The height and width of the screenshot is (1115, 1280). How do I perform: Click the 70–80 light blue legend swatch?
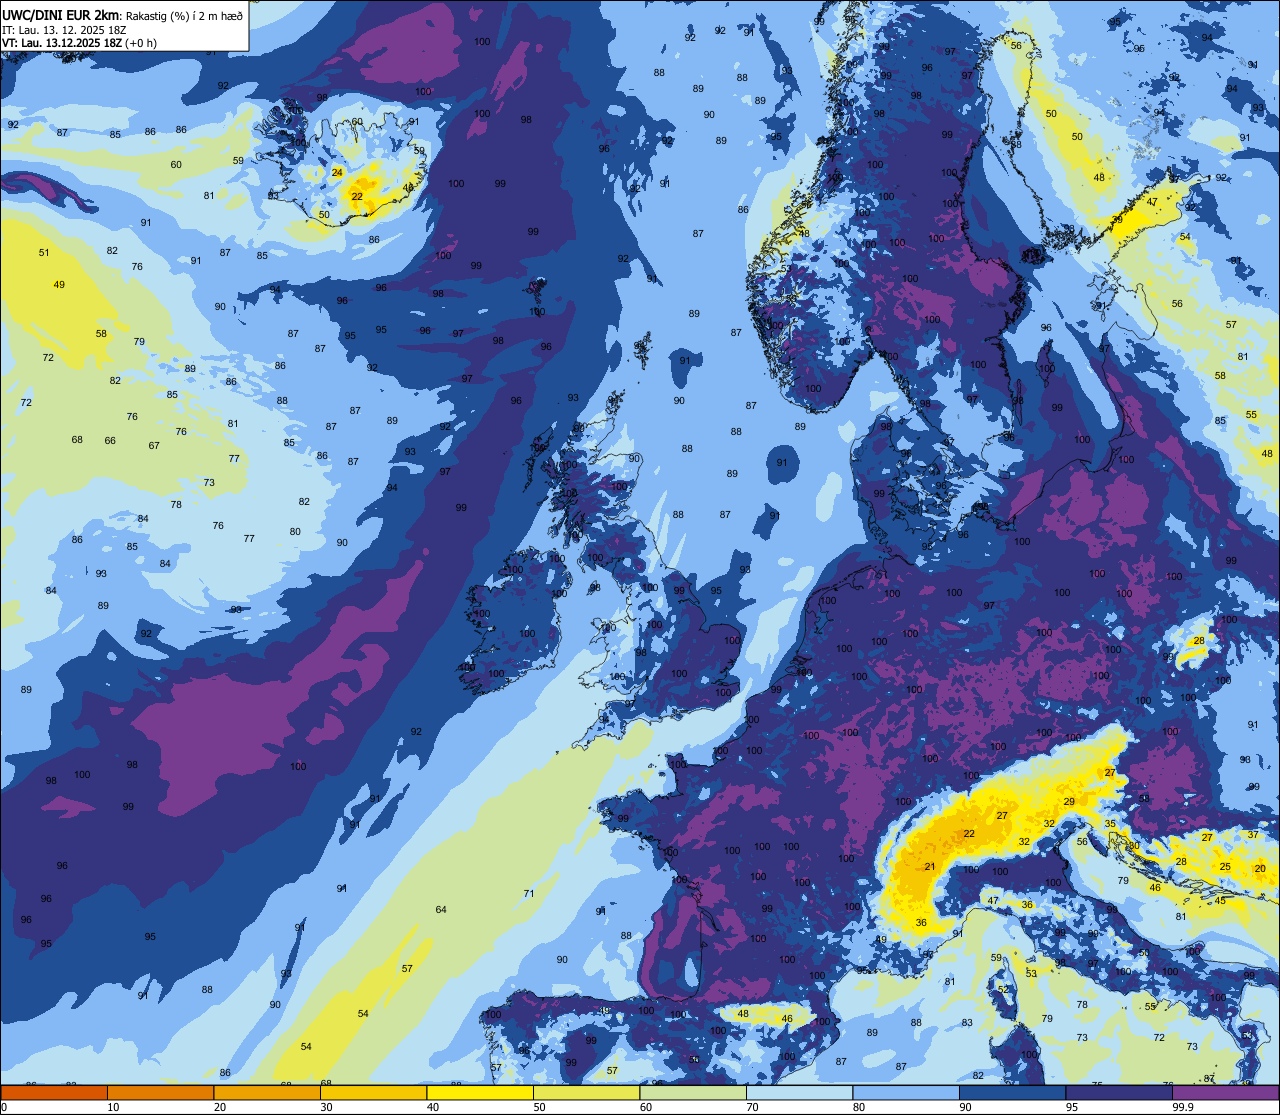click(799, 1092)
